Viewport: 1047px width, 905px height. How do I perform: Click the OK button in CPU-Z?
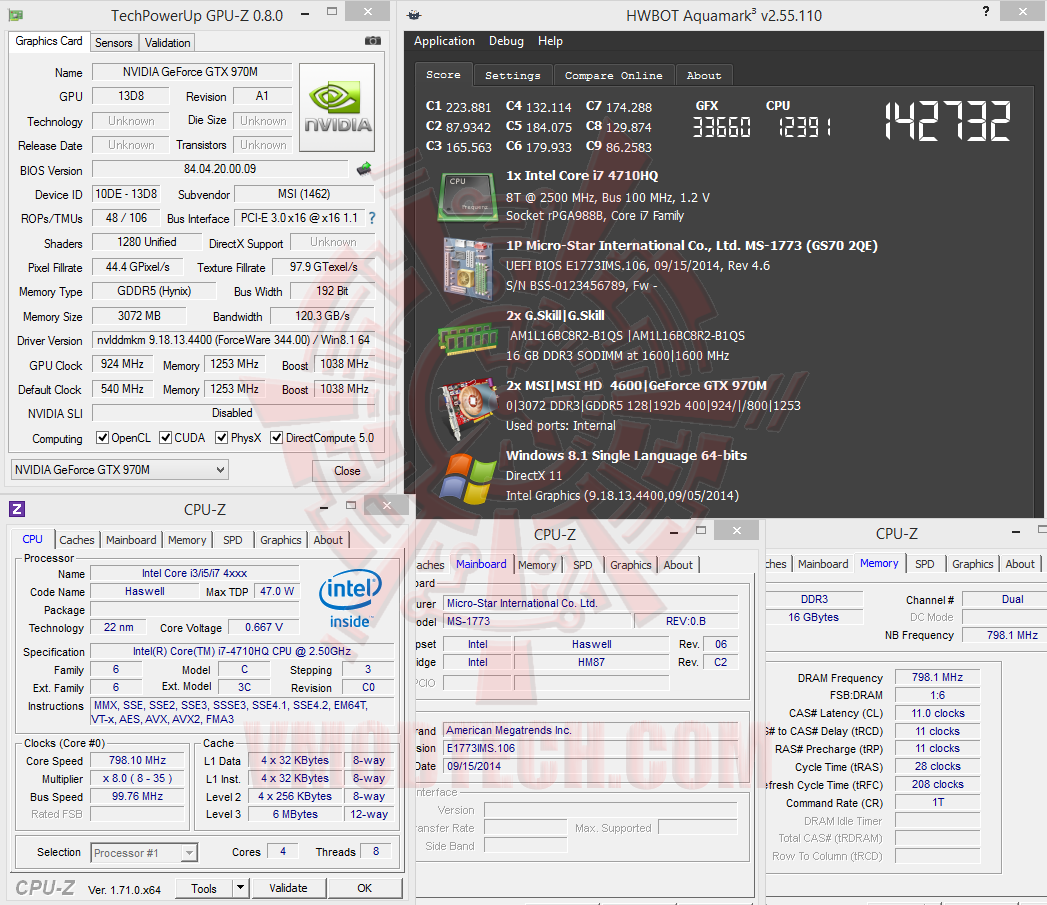[x=365, y=888]
